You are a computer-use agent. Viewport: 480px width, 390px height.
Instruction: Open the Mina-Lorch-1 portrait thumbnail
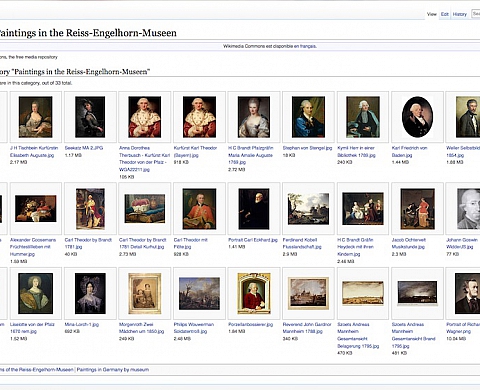[x=90, y=293]
